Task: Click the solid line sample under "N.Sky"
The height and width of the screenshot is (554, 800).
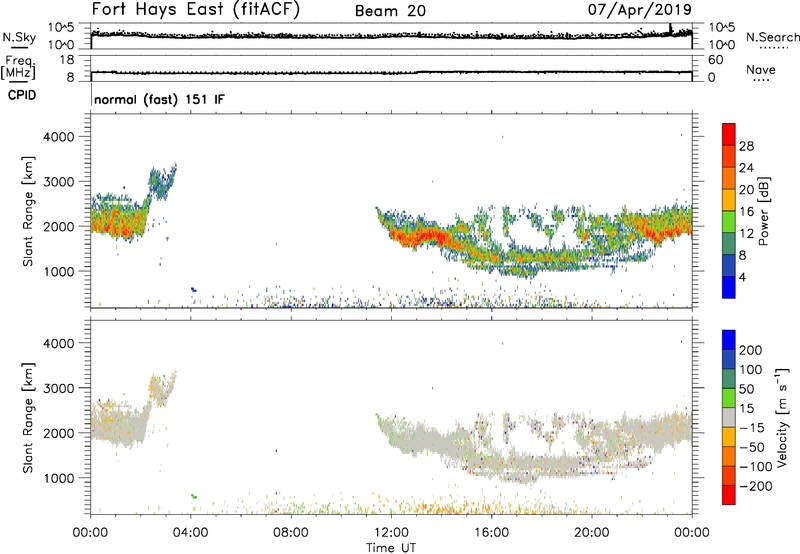Action: (19, 47)
